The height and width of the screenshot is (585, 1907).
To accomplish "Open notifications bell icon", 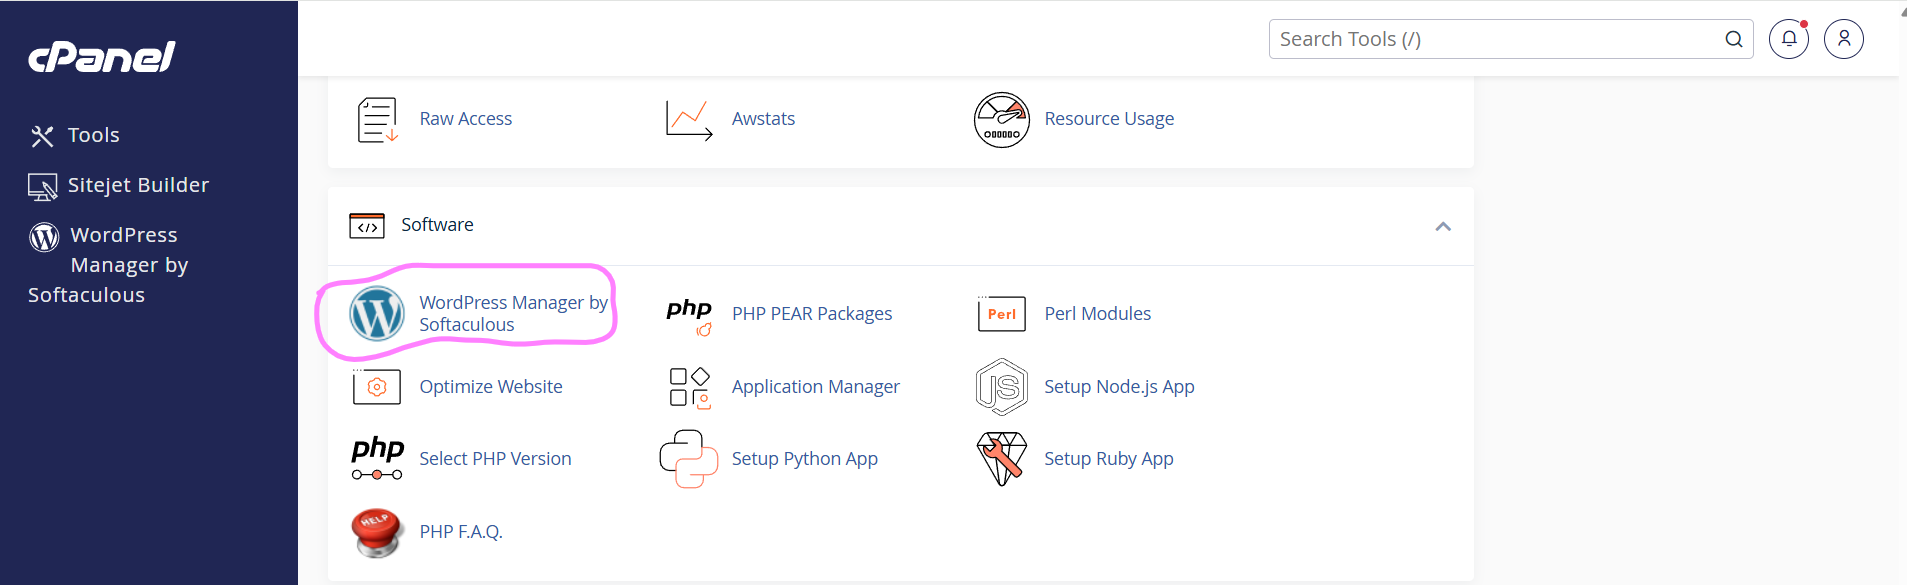I will [1788, 39].
